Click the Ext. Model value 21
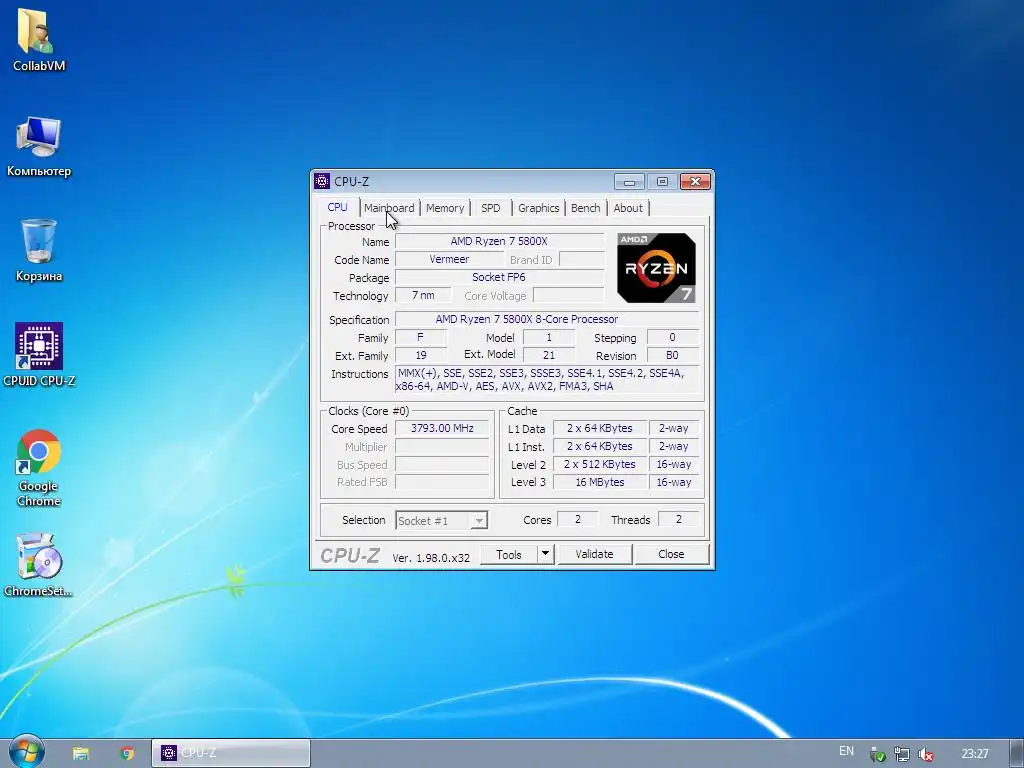The height and width of the screenshot is (768, 1024). pyautogui.click(x=549, y=355)
